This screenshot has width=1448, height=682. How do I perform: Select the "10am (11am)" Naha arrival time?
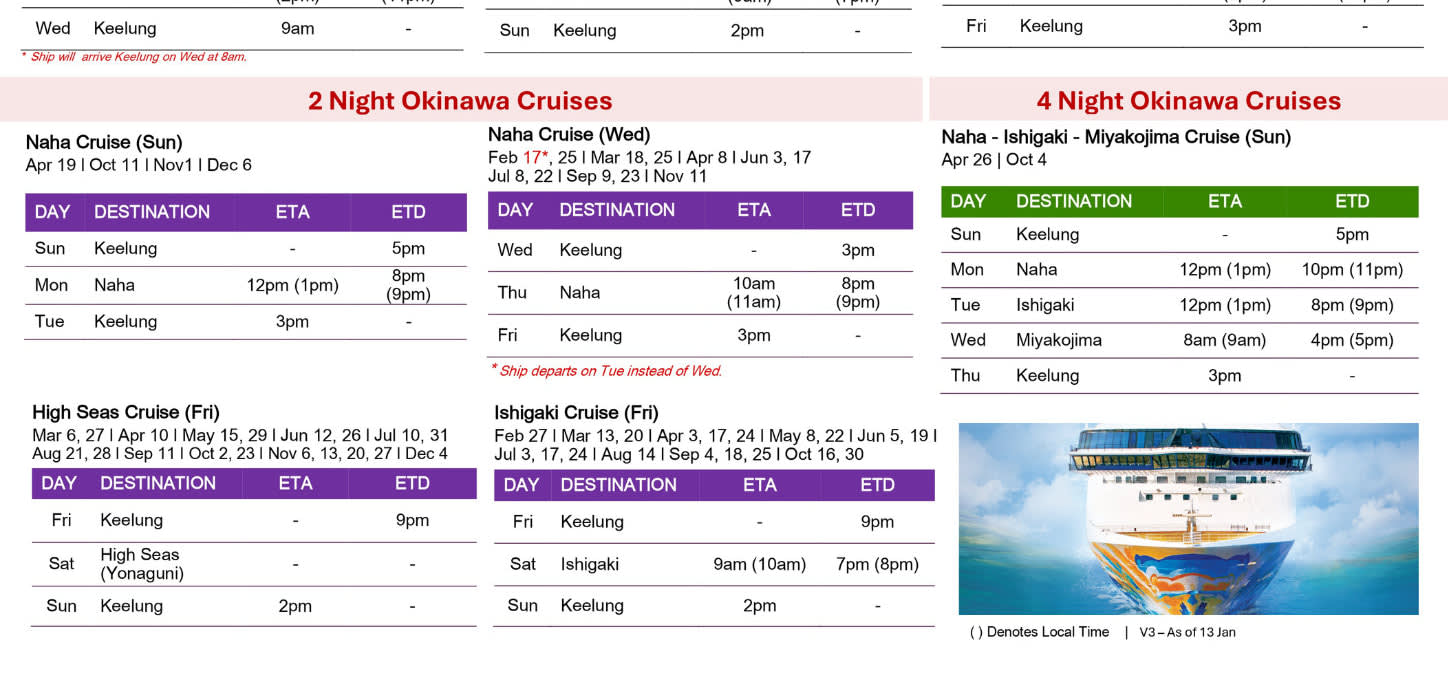point(753,293)
